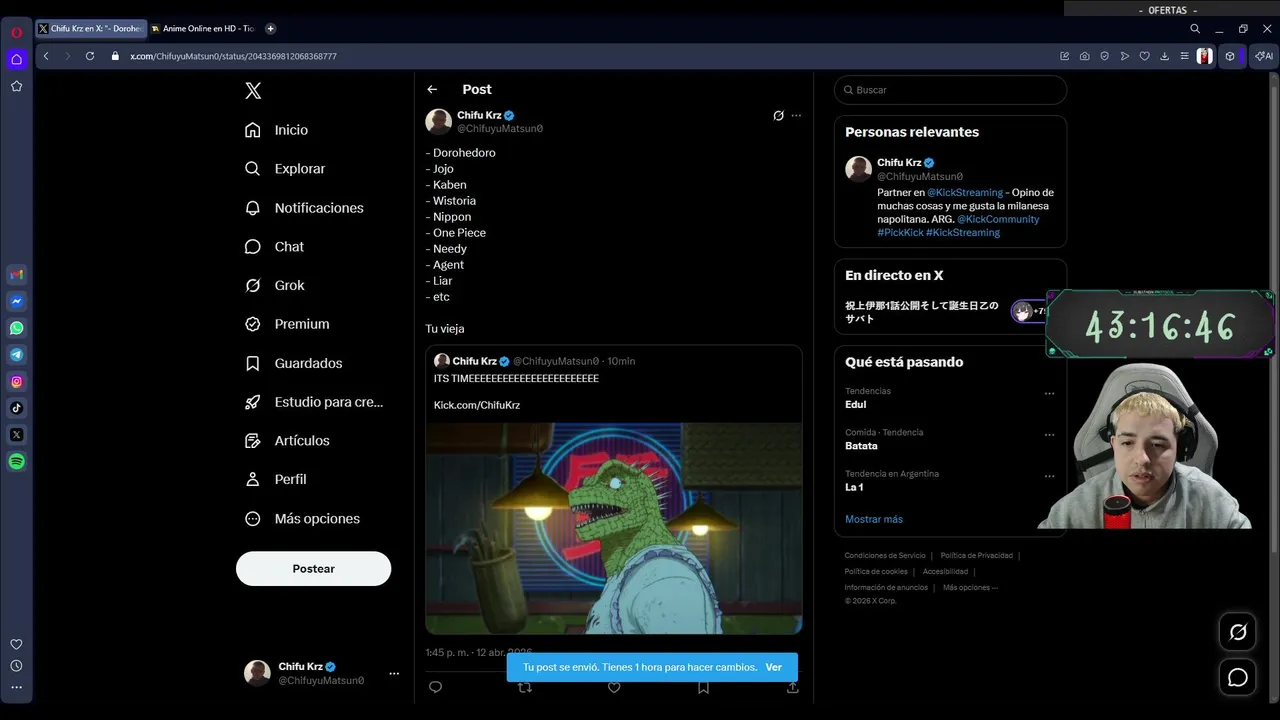Click the reply icon under the post

(435, 687)
